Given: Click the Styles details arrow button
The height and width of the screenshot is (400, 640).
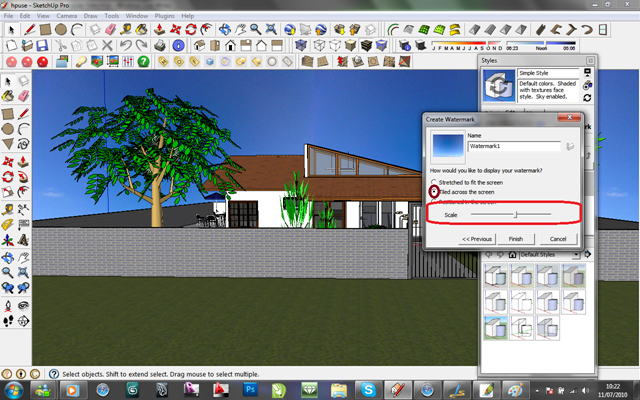Looking at the screenshot, I should [588, 255].
